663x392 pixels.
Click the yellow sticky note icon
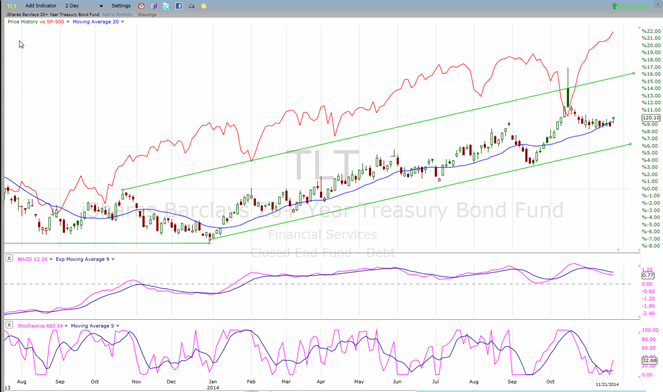click(204, 6)
